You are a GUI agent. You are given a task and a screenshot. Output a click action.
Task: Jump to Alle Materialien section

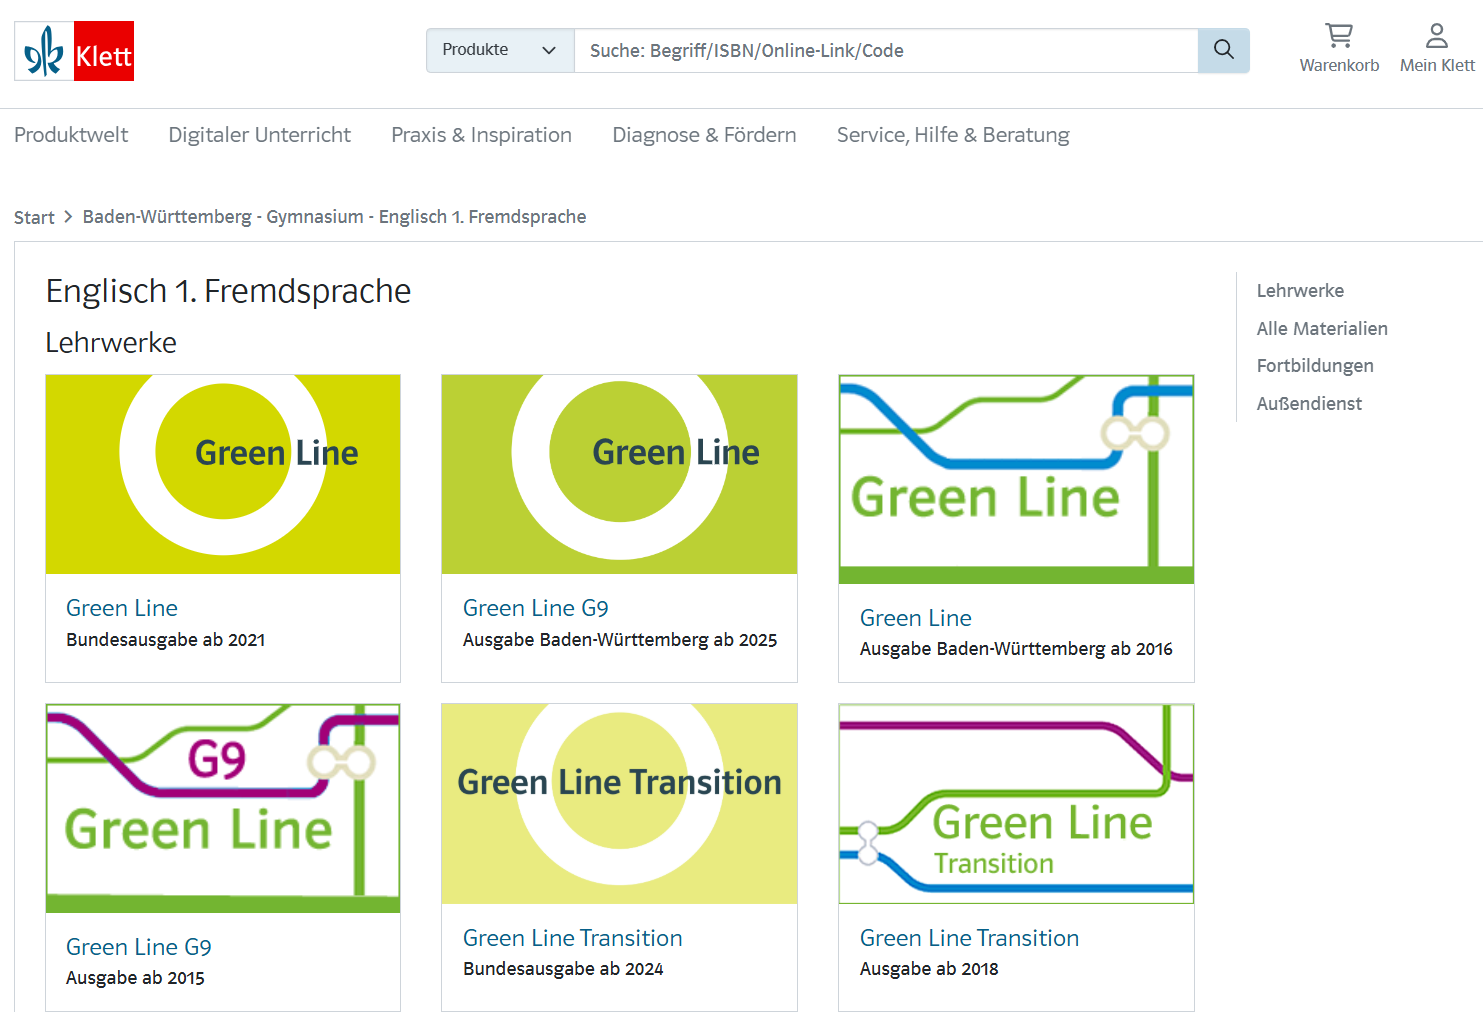coord(1321,329)
